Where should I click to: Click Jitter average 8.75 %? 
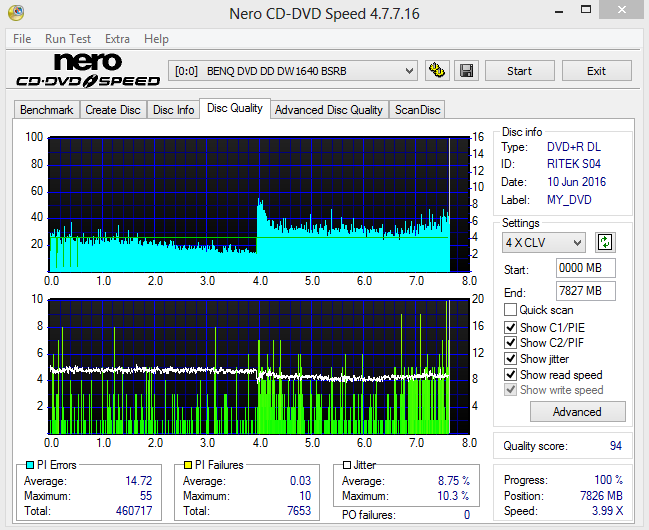tap(454, 481)
